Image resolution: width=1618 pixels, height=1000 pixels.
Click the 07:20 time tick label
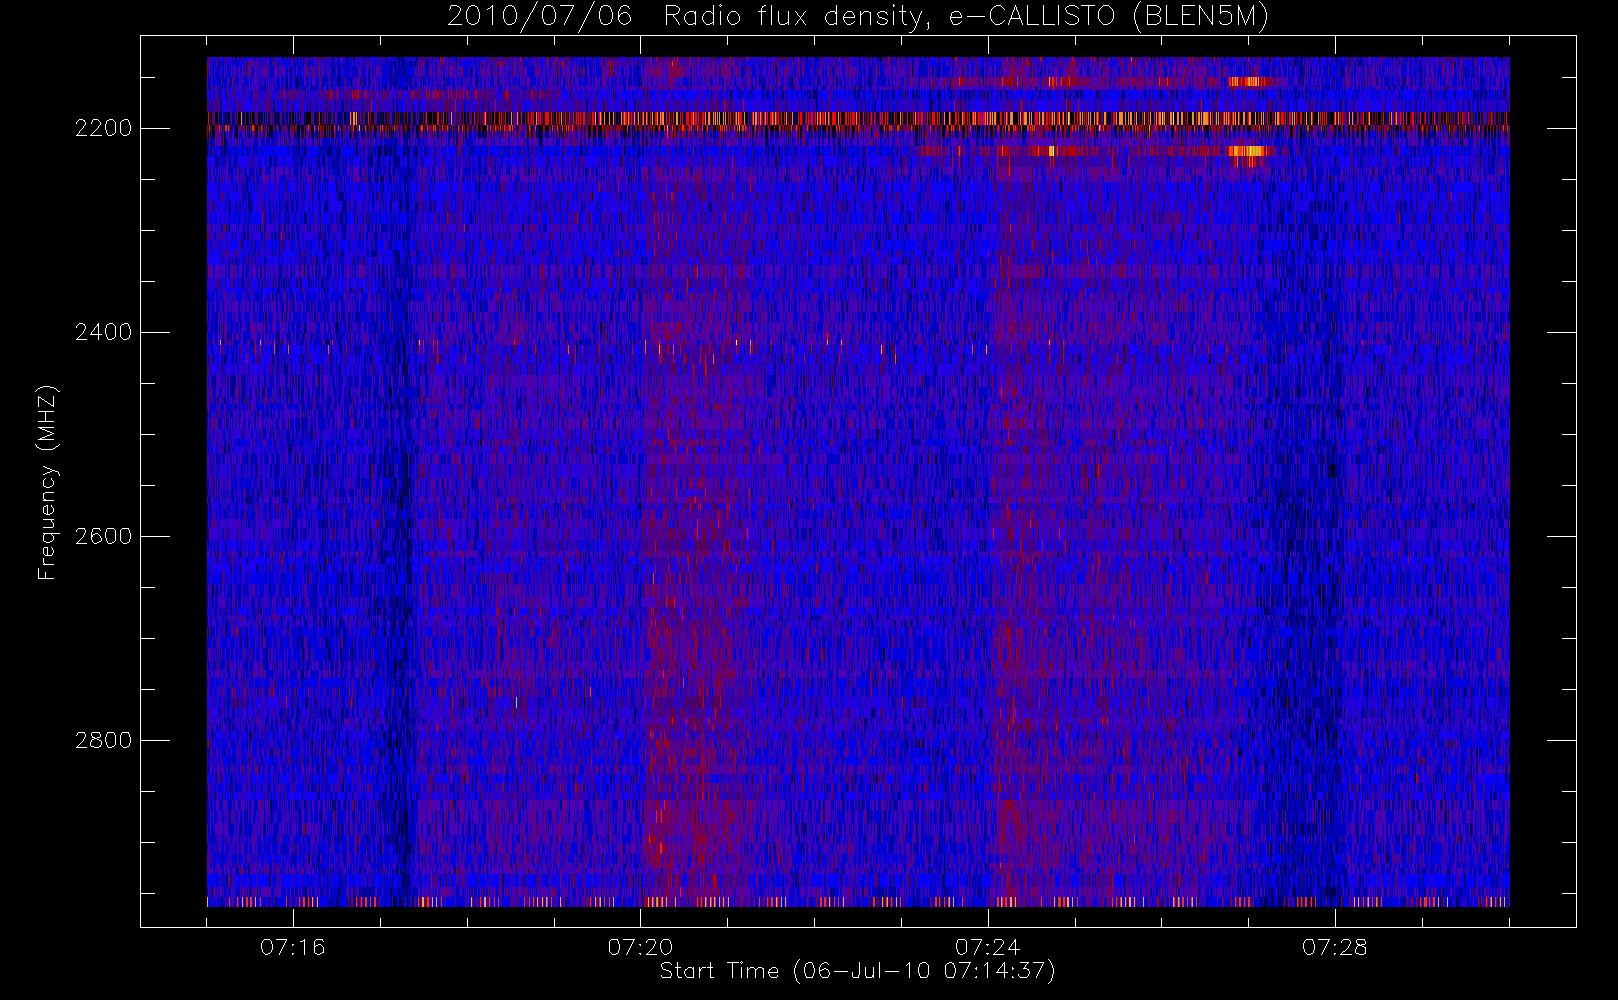point(640,947)
